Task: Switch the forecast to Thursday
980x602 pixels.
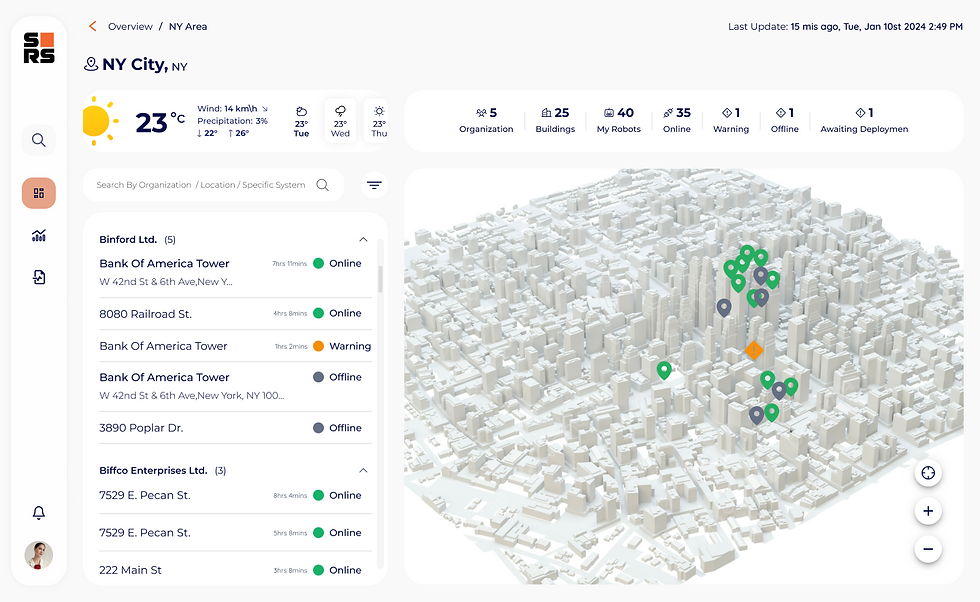Action: point(378,120)
